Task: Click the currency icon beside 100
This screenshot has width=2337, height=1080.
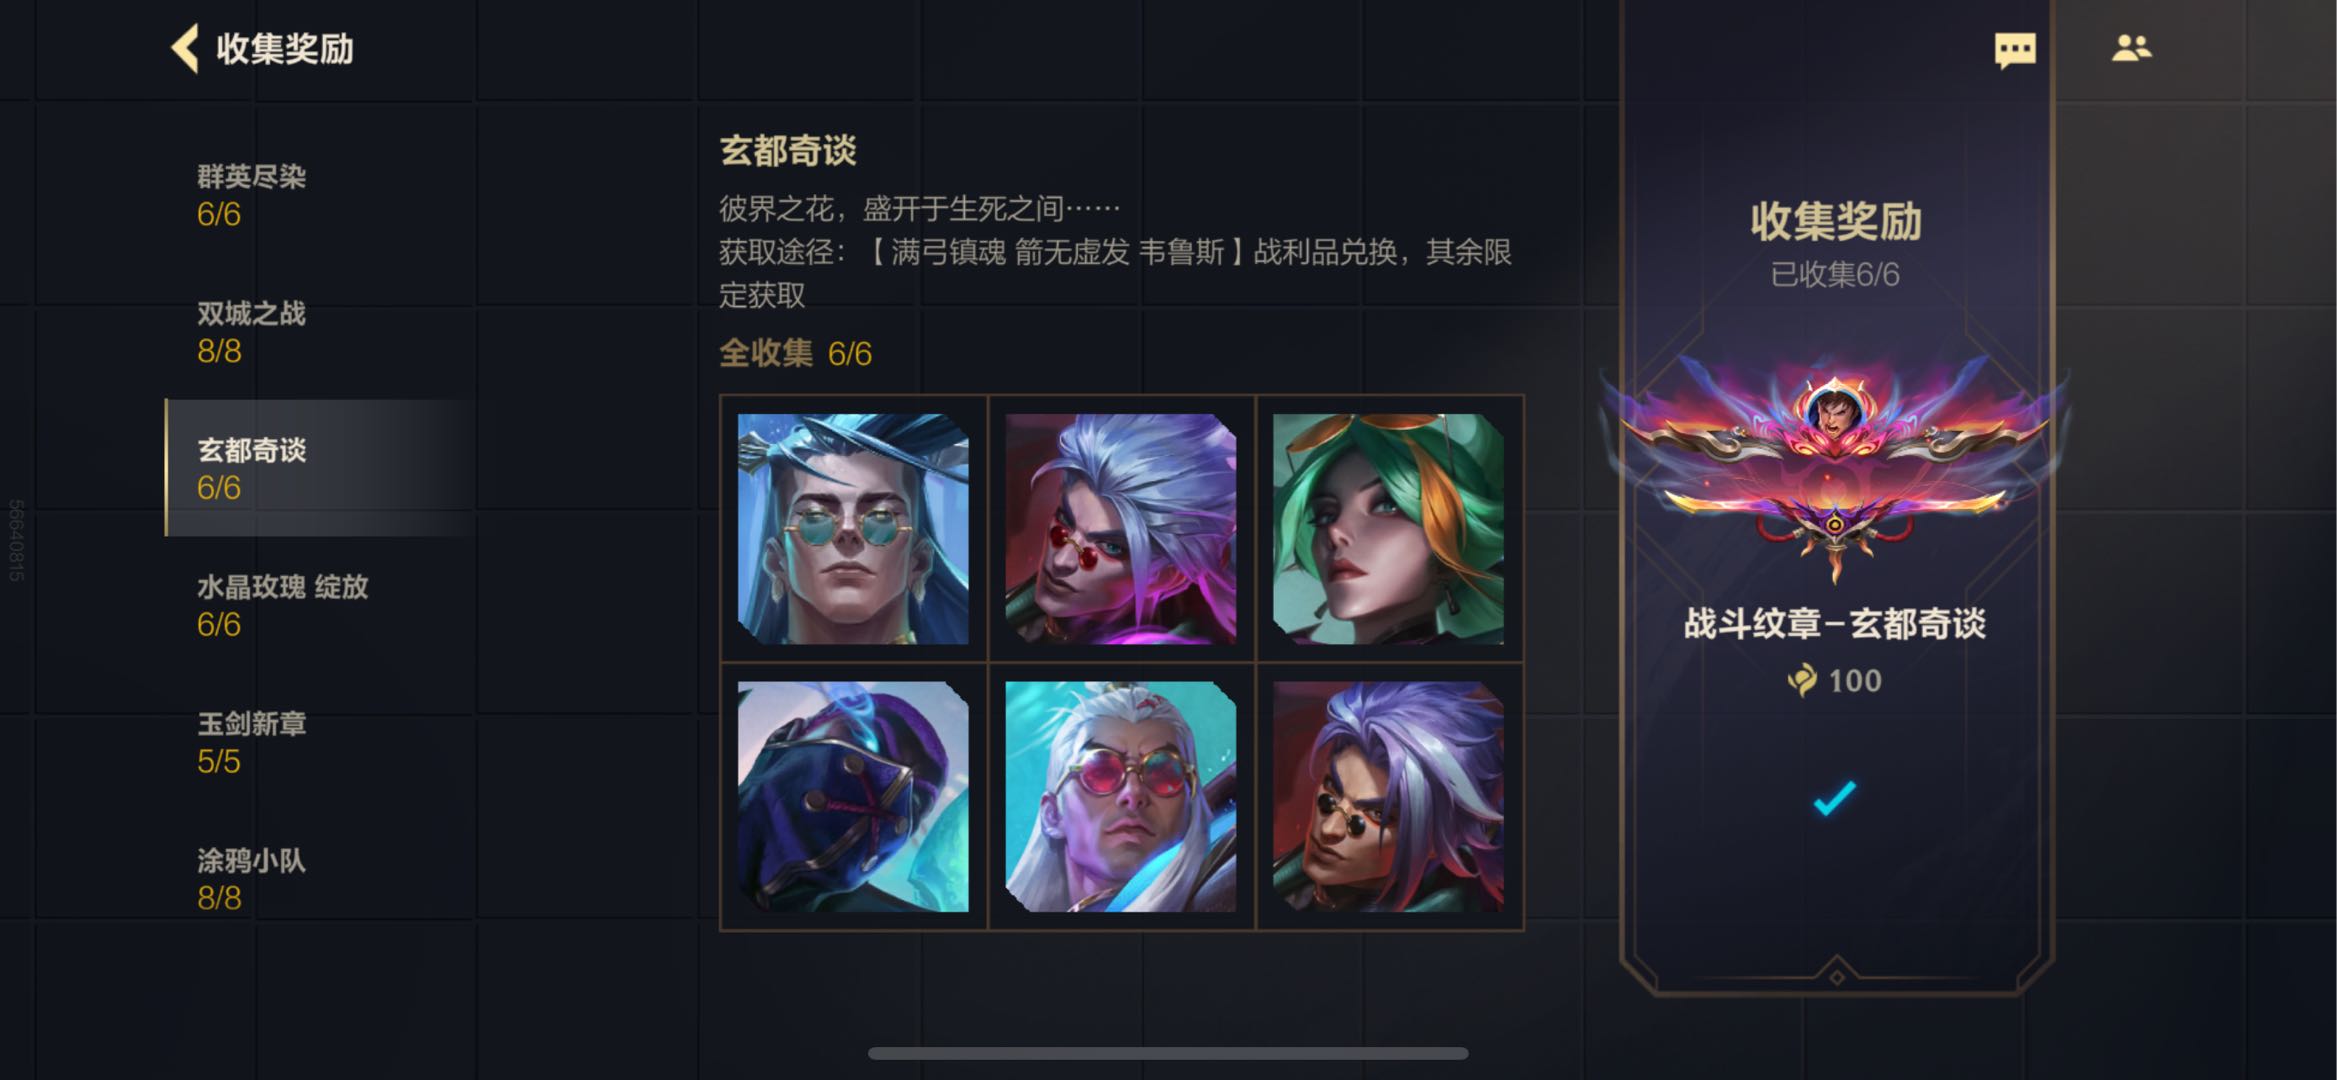Action: click(1802, 681)
